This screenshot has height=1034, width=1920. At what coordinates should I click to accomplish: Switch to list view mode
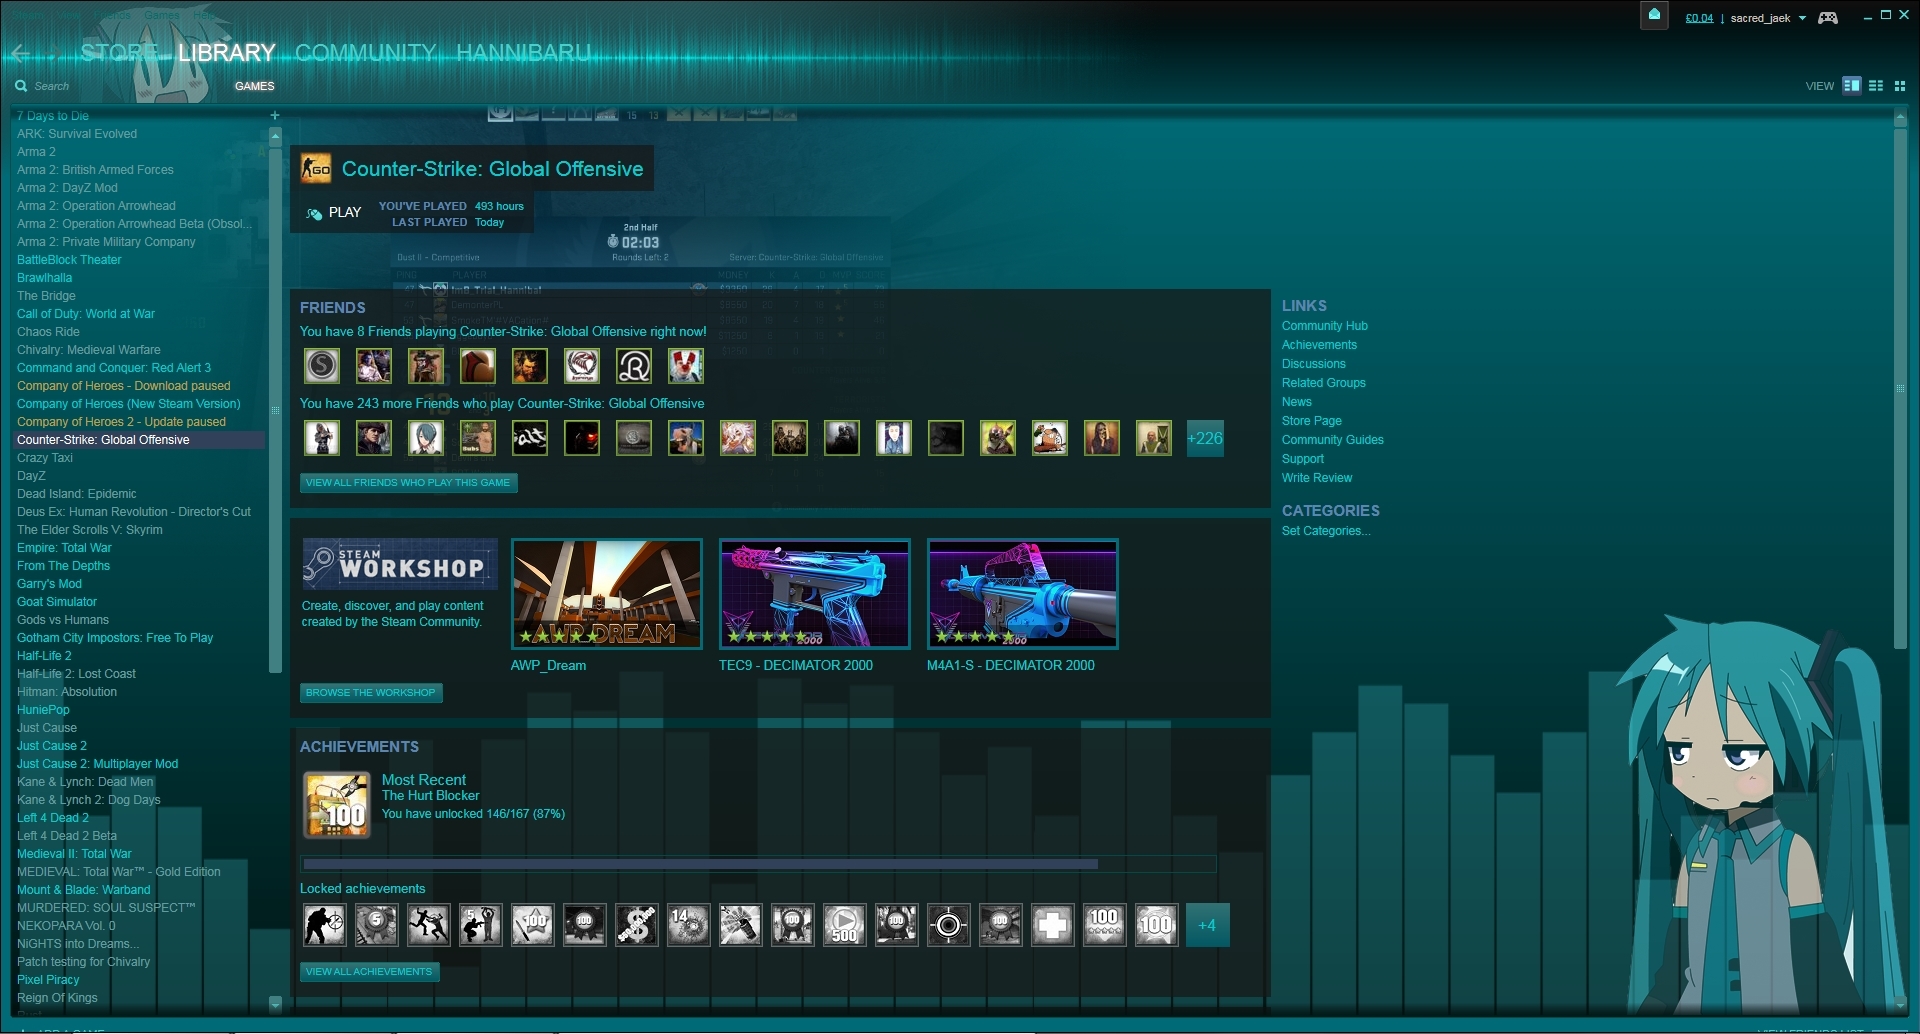click(x=1876, y=85)
